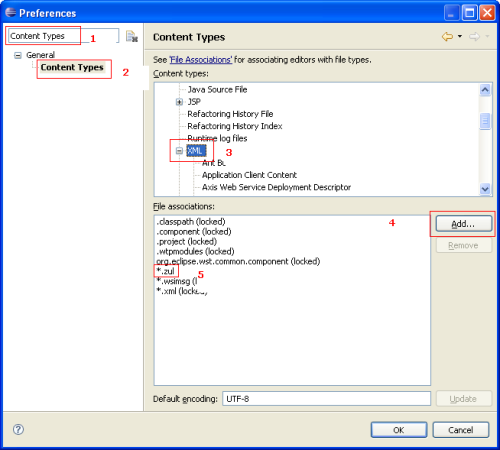Click the content types scroll up arrow
The width and height of the screenshot is (500, 450).
(485, 90)
